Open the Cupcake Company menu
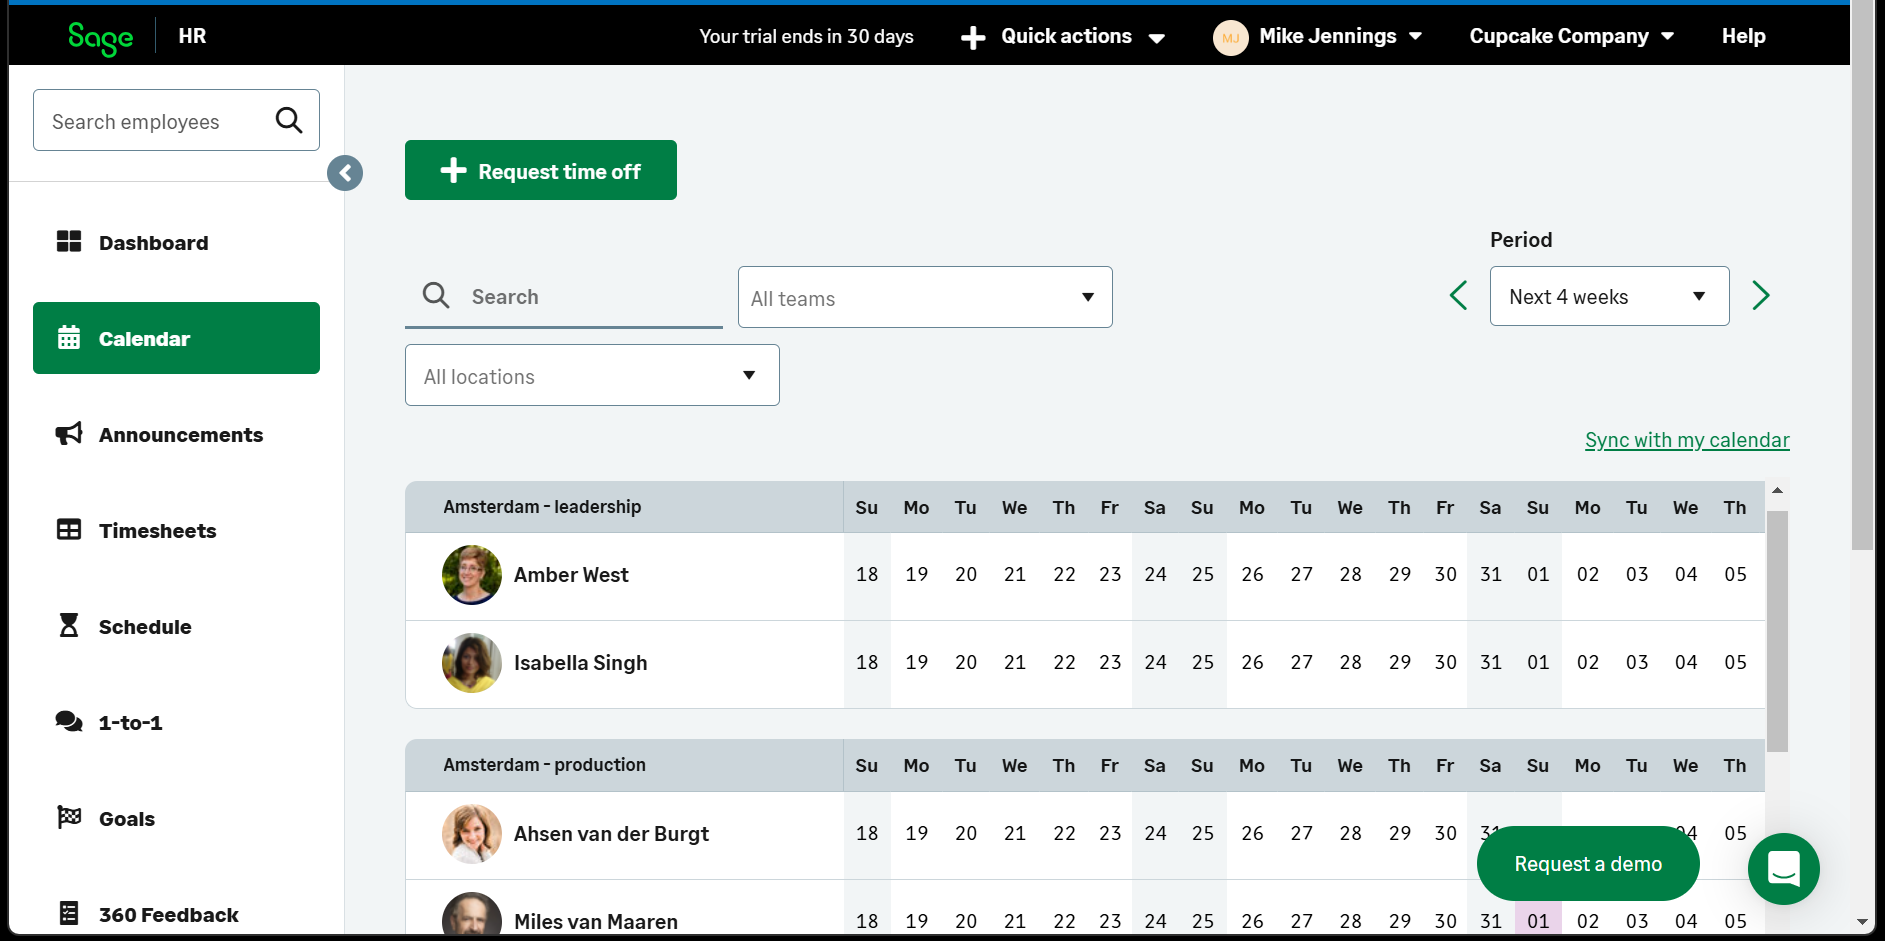The width and height of the screenshot is (1885, 941). [1571, 37]
